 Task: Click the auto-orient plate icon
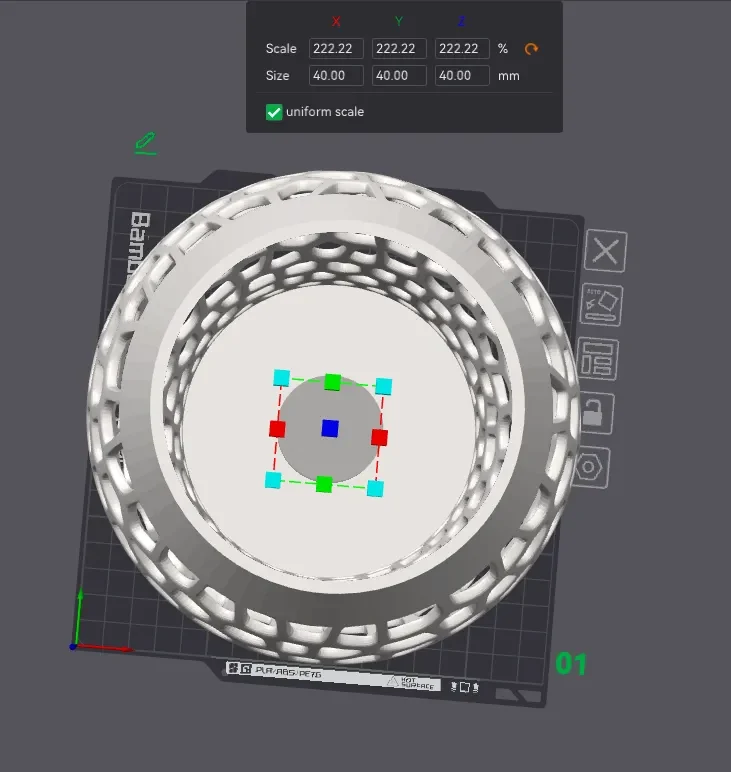coord(601,305)
